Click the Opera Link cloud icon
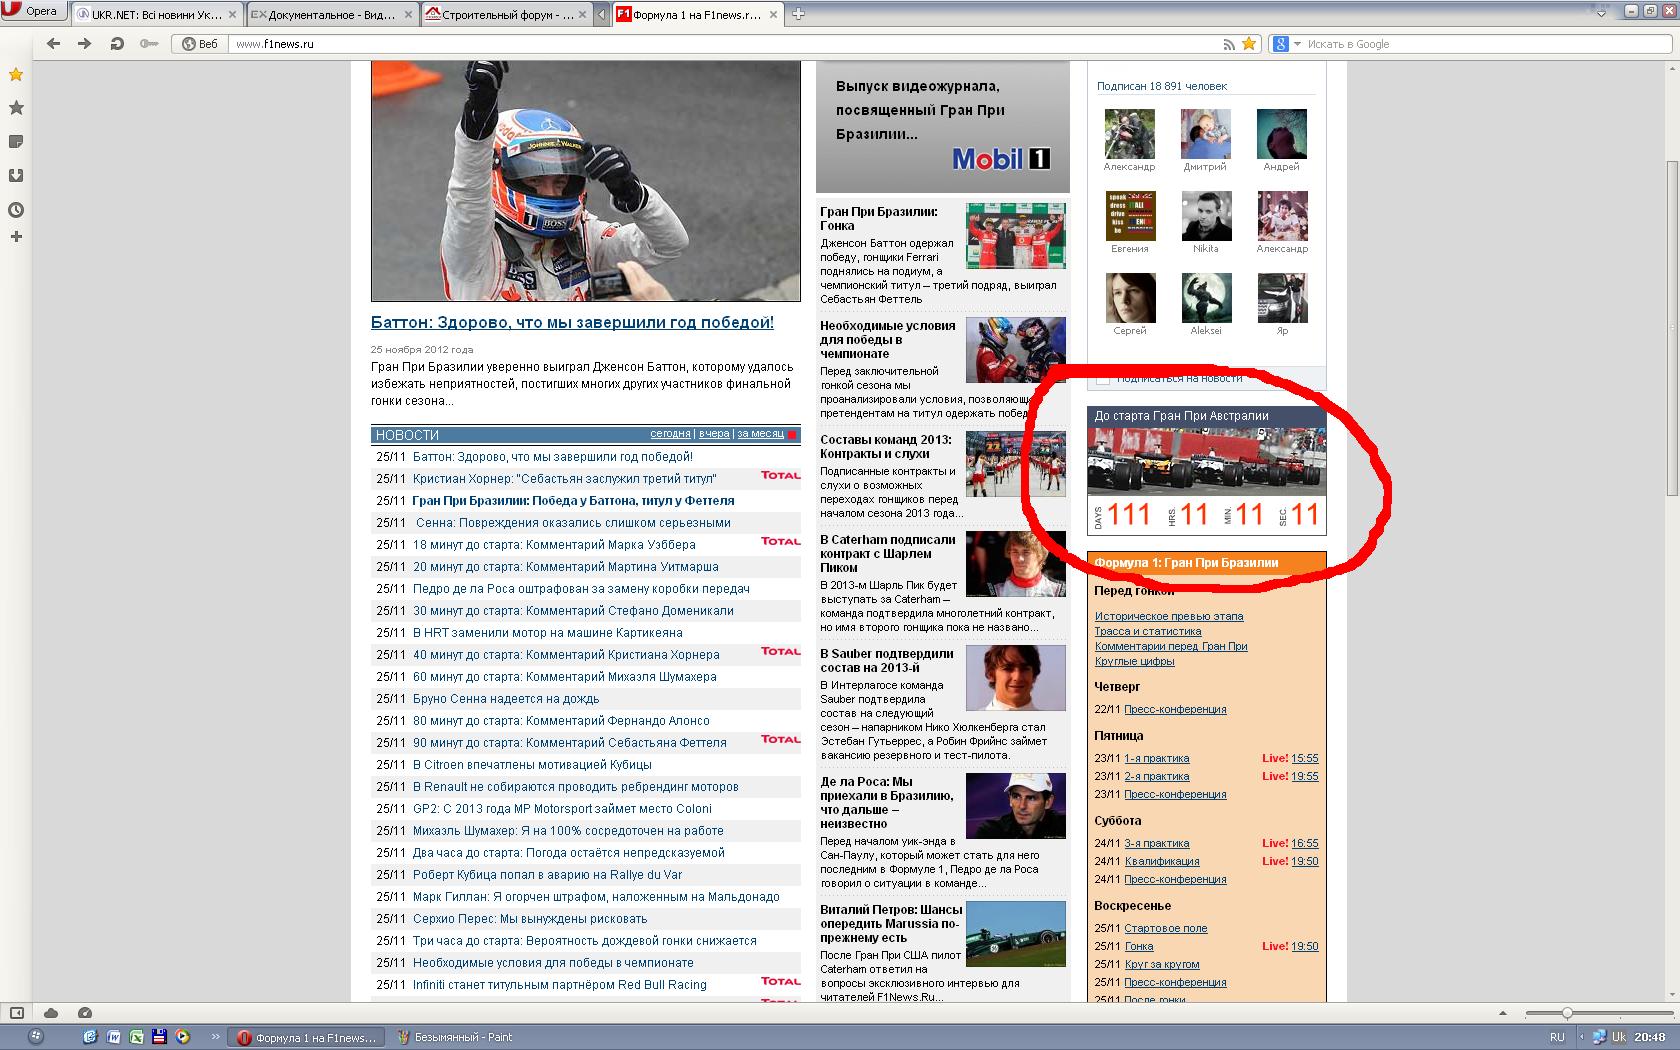The width and height of the screenshot is (1680, 1050). (51, 1013)
